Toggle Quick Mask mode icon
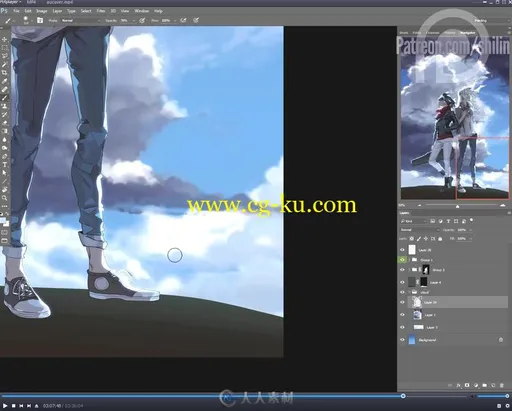Image resolution: width=512 pixels, height=411 pixels. (5, 232)
